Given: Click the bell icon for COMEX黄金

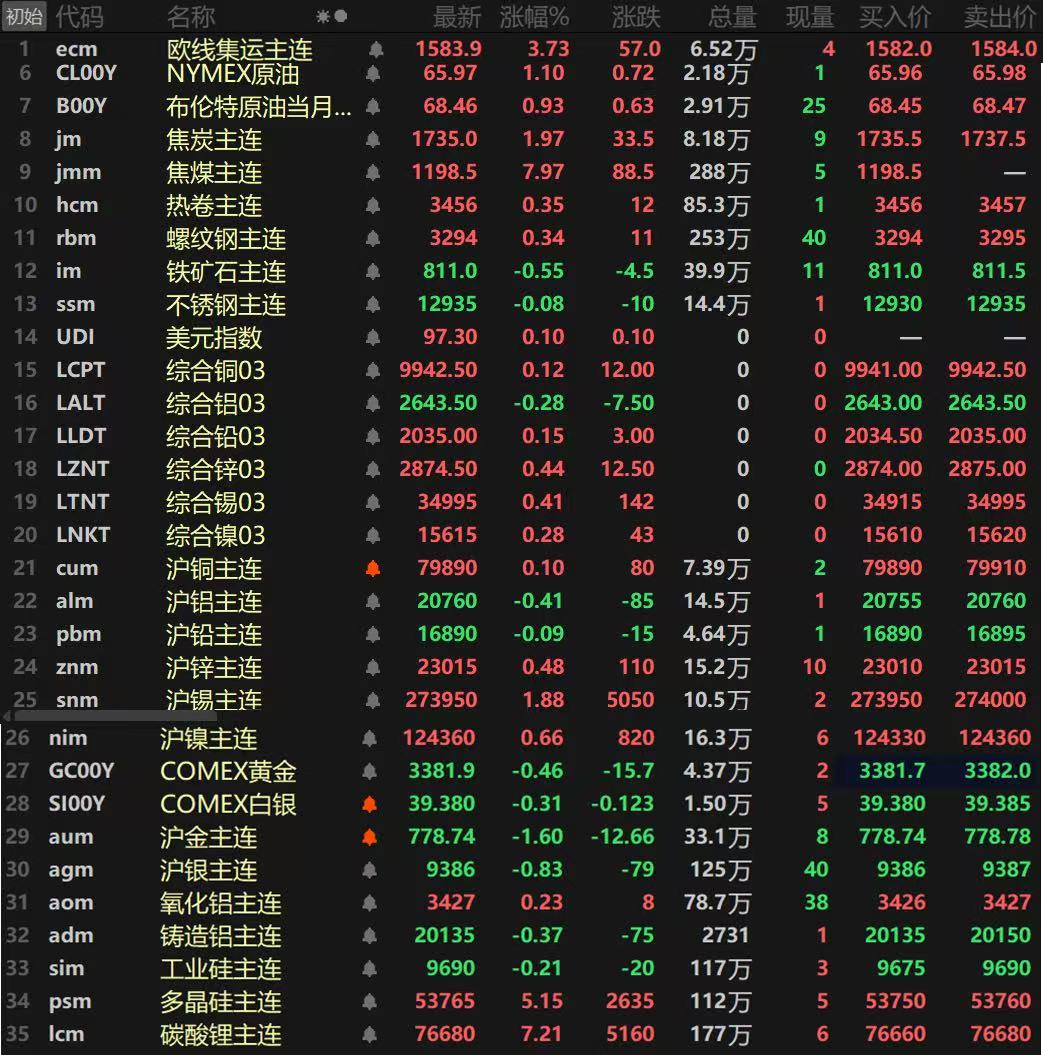Looking at the screenshot, I should click(x=372, y=771).
